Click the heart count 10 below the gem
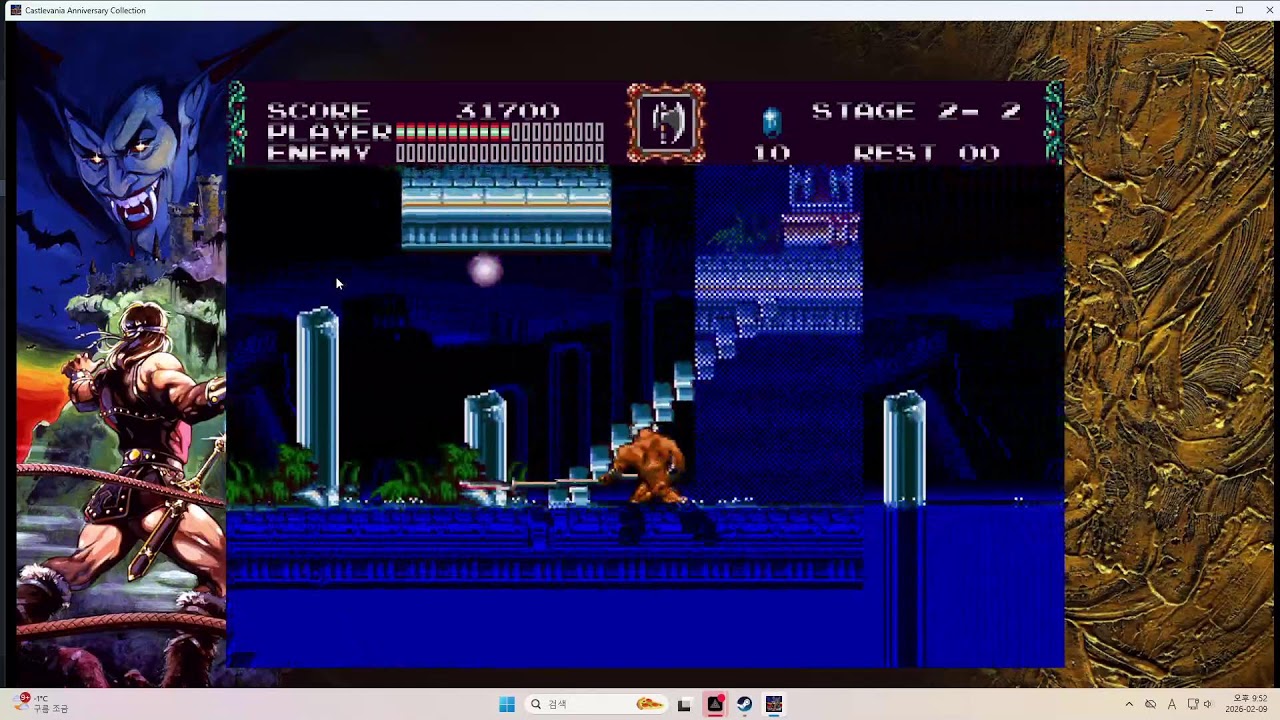This screenshot has height=720, width=1280. click(771, 153)
